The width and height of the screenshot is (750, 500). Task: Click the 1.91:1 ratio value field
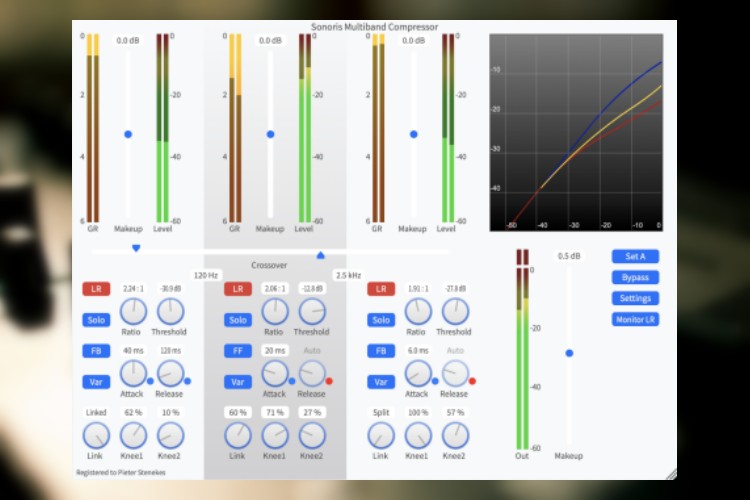coord(418,289)
